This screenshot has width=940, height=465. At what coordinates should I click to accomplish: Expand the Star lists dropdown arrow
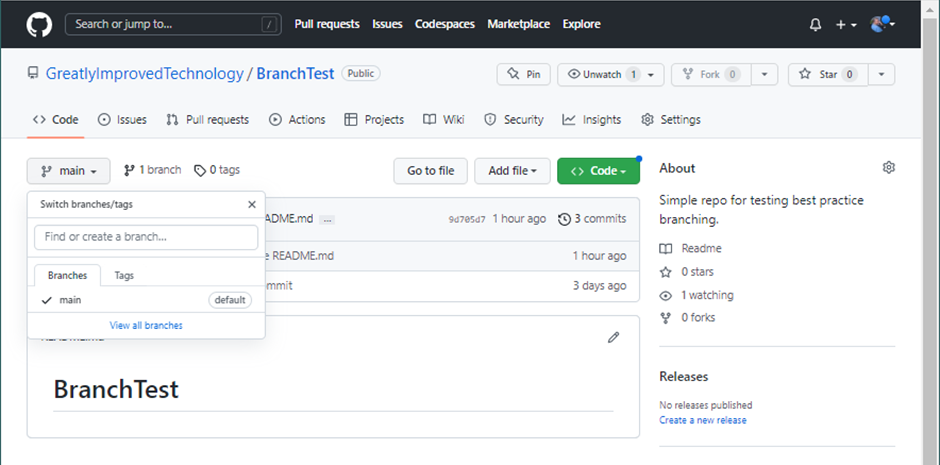point(881,74)
